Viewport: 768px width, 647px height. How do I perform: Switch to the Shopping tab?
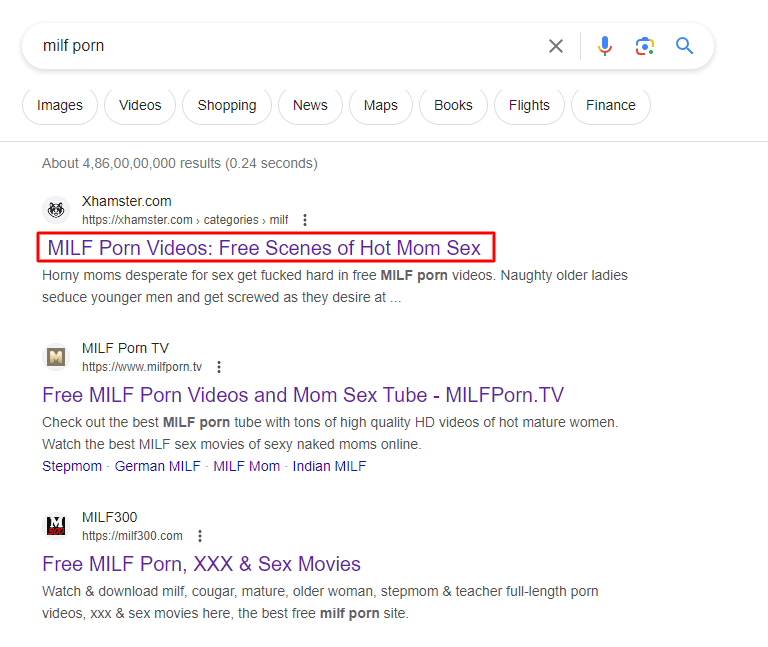[227, 105]
